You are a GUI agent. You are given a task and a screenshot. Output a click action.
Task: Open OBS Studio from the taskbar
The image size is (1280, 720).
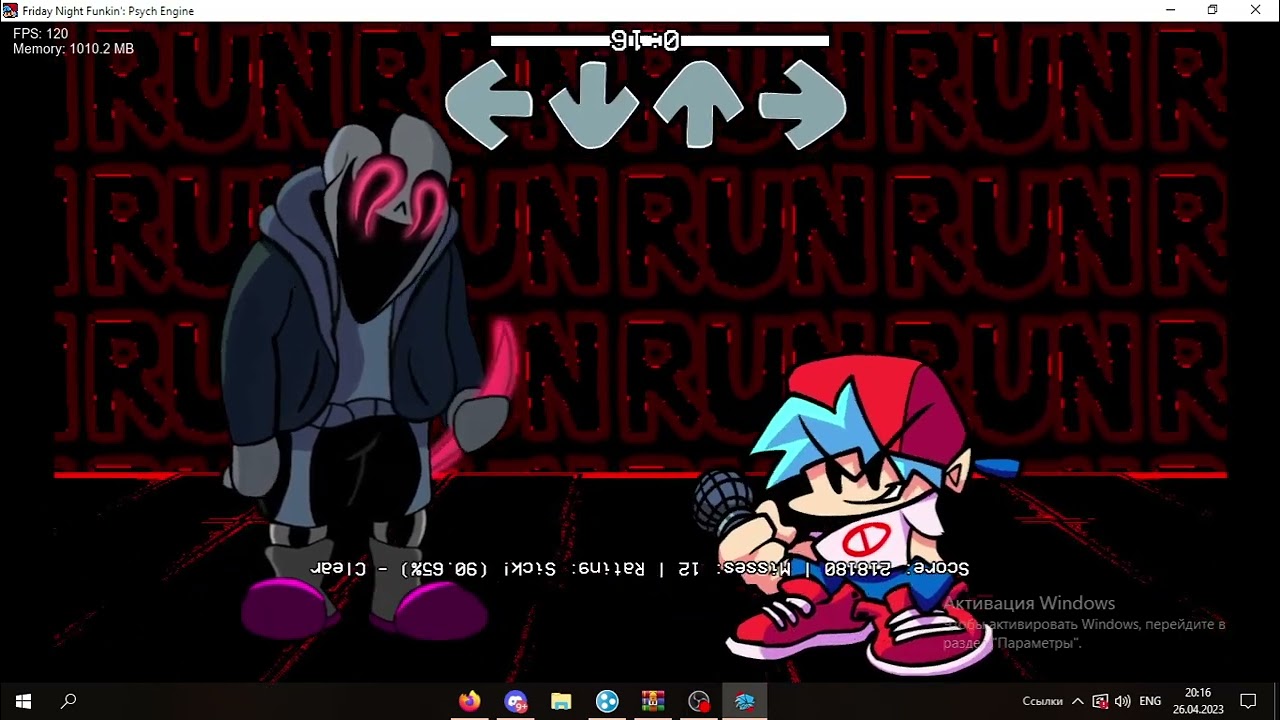pyautogui.click(x=699, y=701)
